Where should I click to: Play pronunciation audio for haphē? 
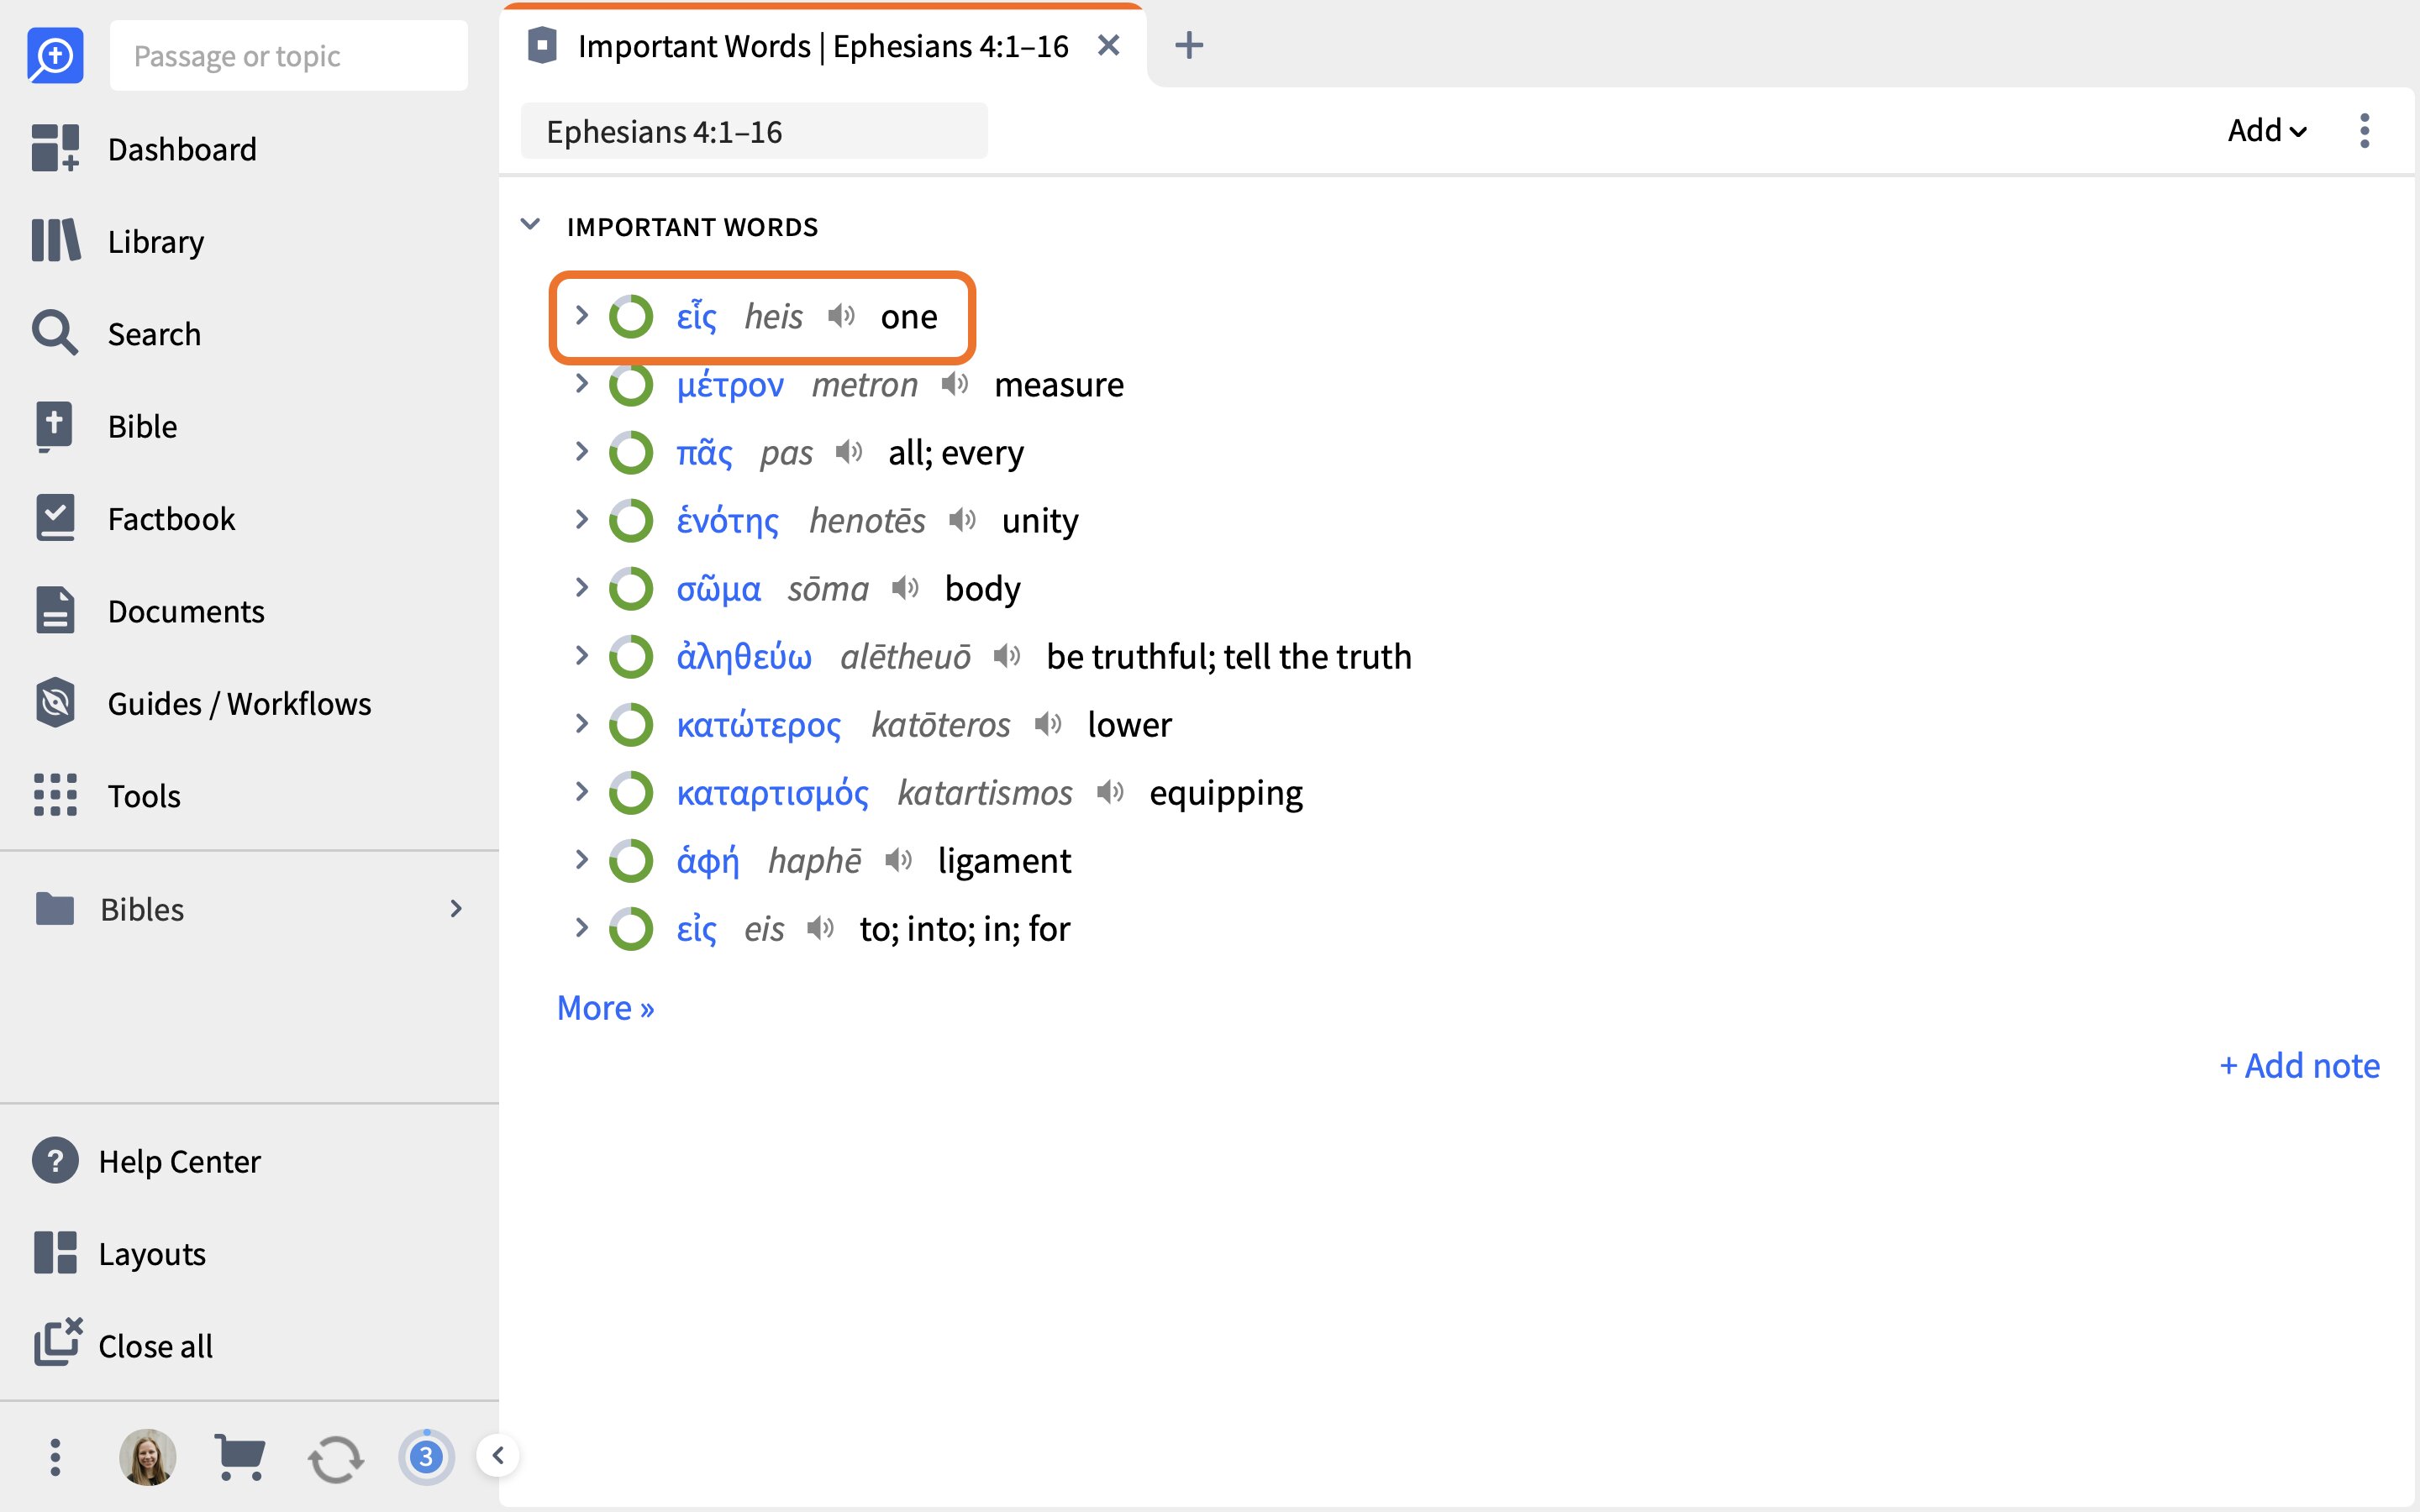tap(898, 860)
